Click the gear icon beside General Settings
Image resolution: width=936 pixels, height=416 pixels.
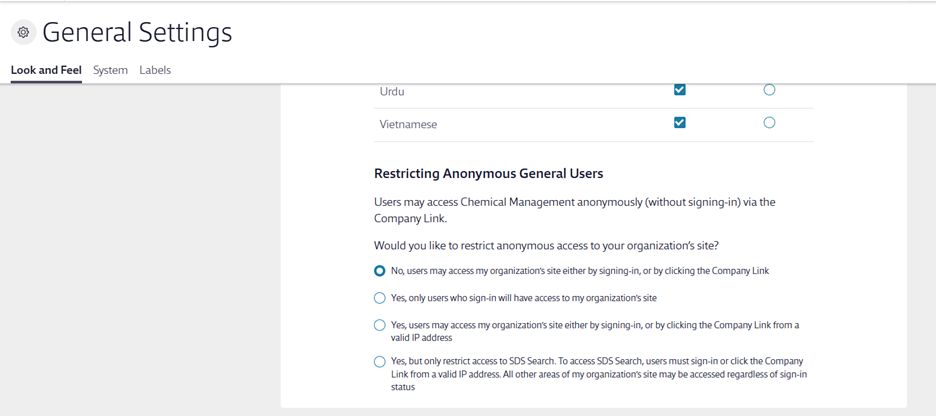coord(23,32)
